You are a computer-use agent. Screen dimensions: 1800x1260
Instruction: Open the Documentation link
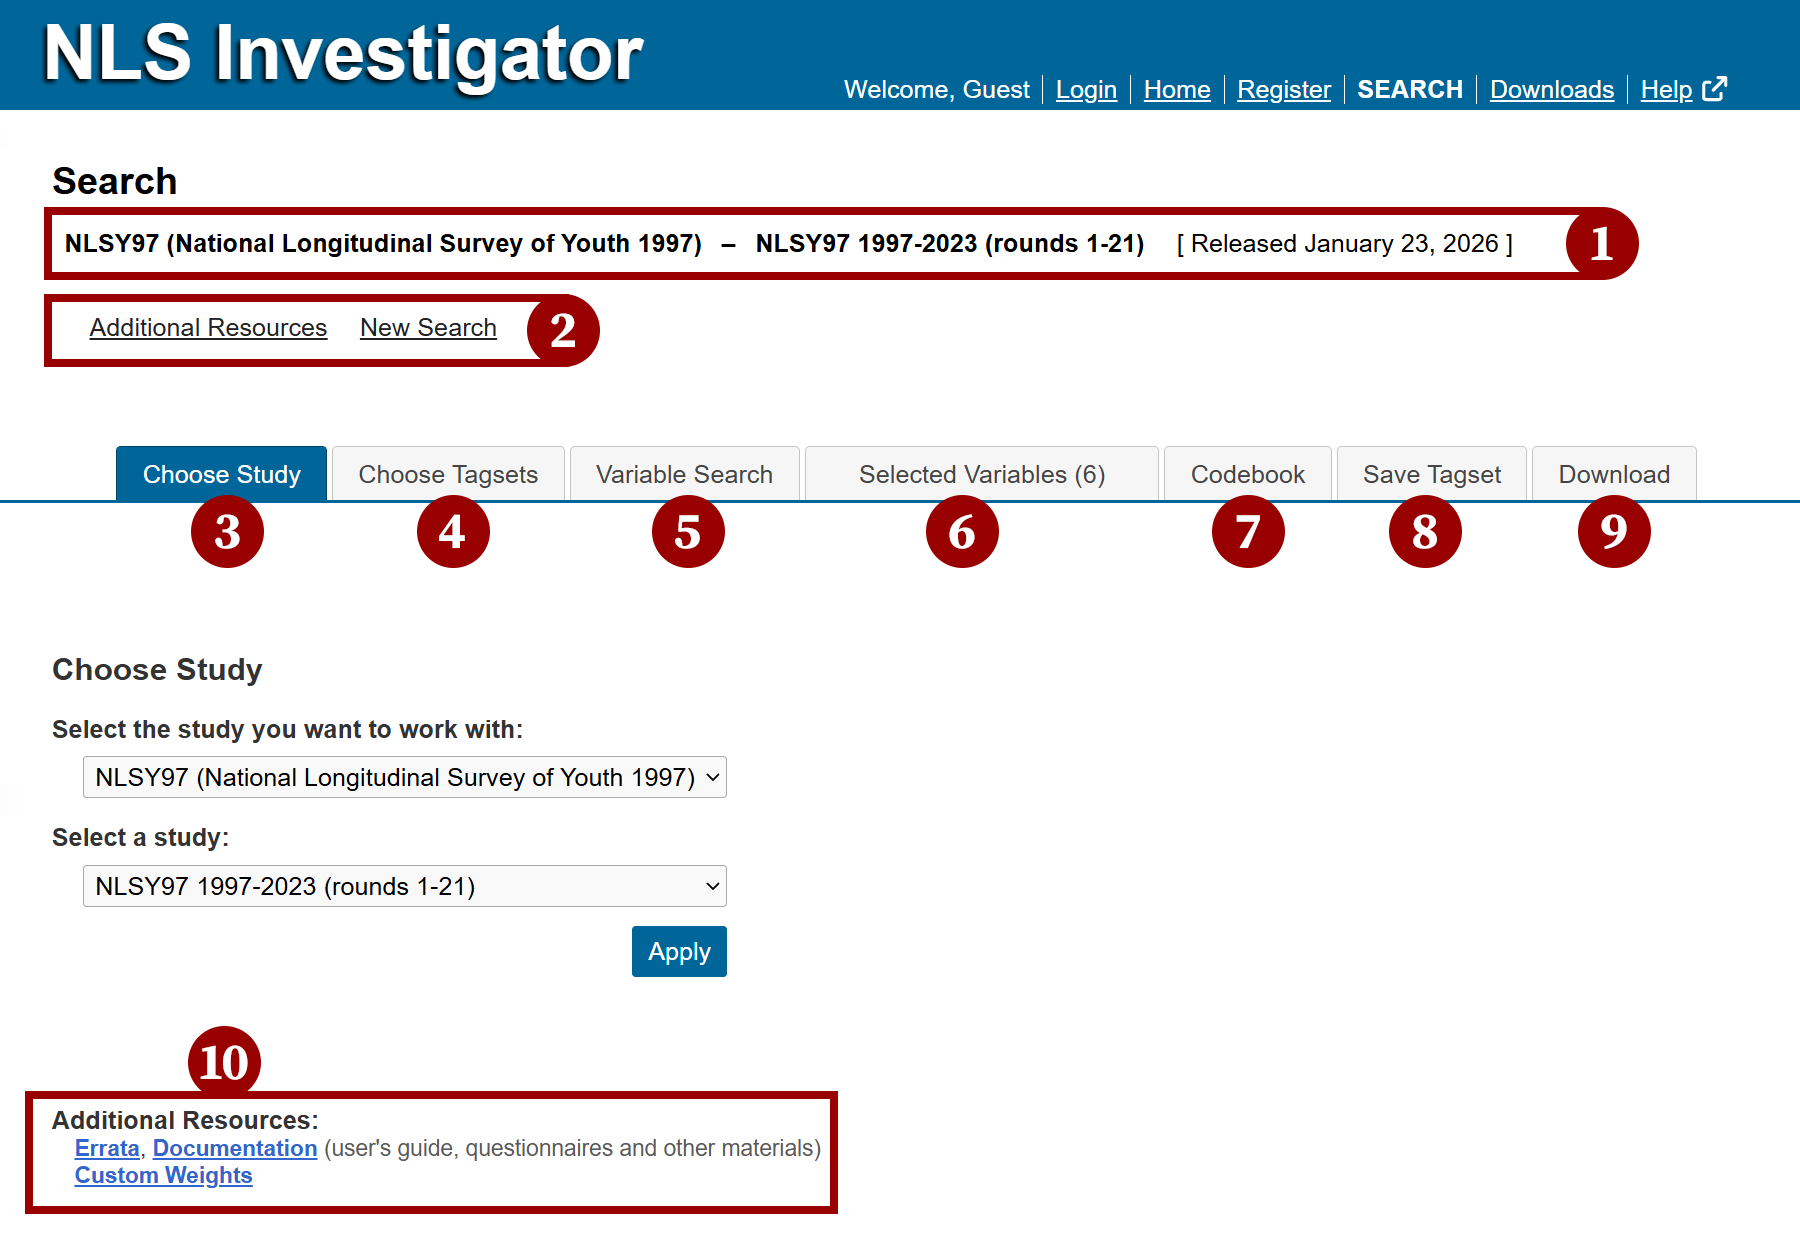(235, 1148)
